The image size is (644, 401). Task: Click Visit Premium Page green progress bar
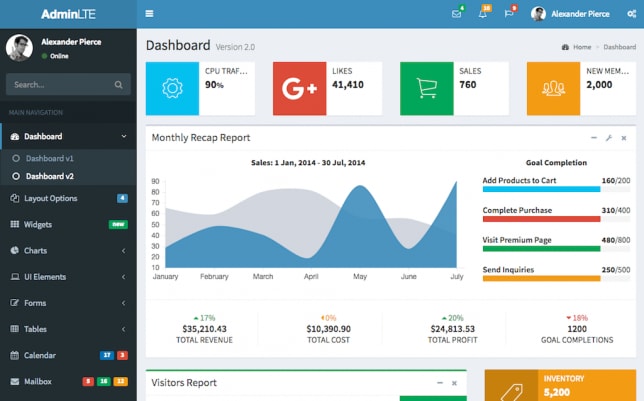(556, 249)
